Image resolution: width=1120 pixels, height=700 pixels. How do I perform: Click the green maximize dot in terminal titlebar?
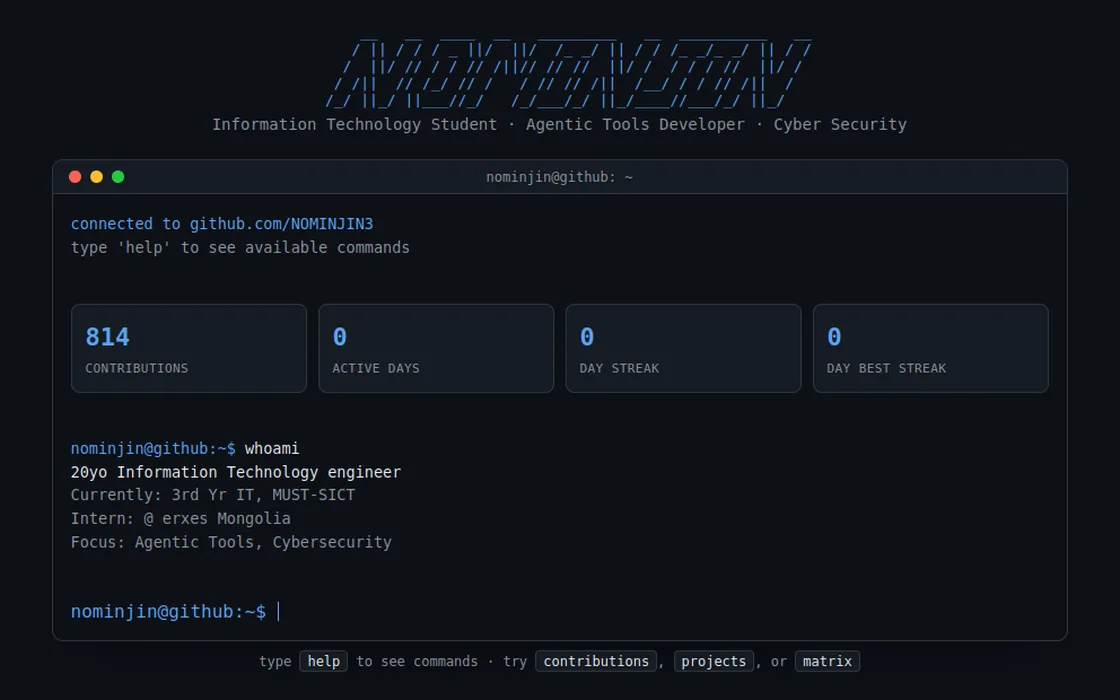pyautogui.click(x=118, y=176)
